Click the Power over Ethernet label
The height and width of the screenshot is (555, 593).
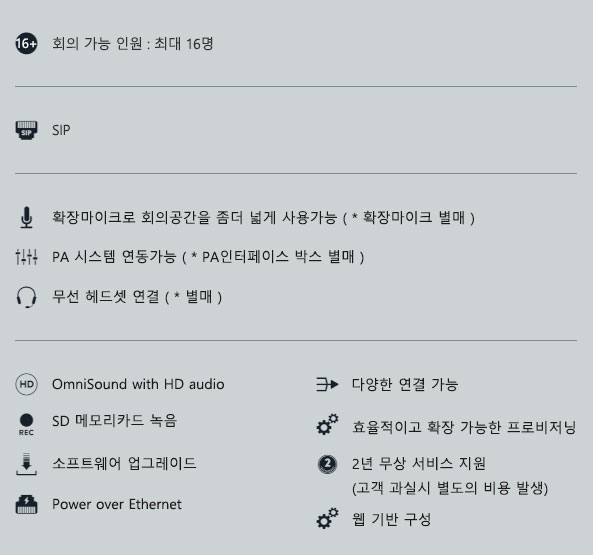[117, 504]
